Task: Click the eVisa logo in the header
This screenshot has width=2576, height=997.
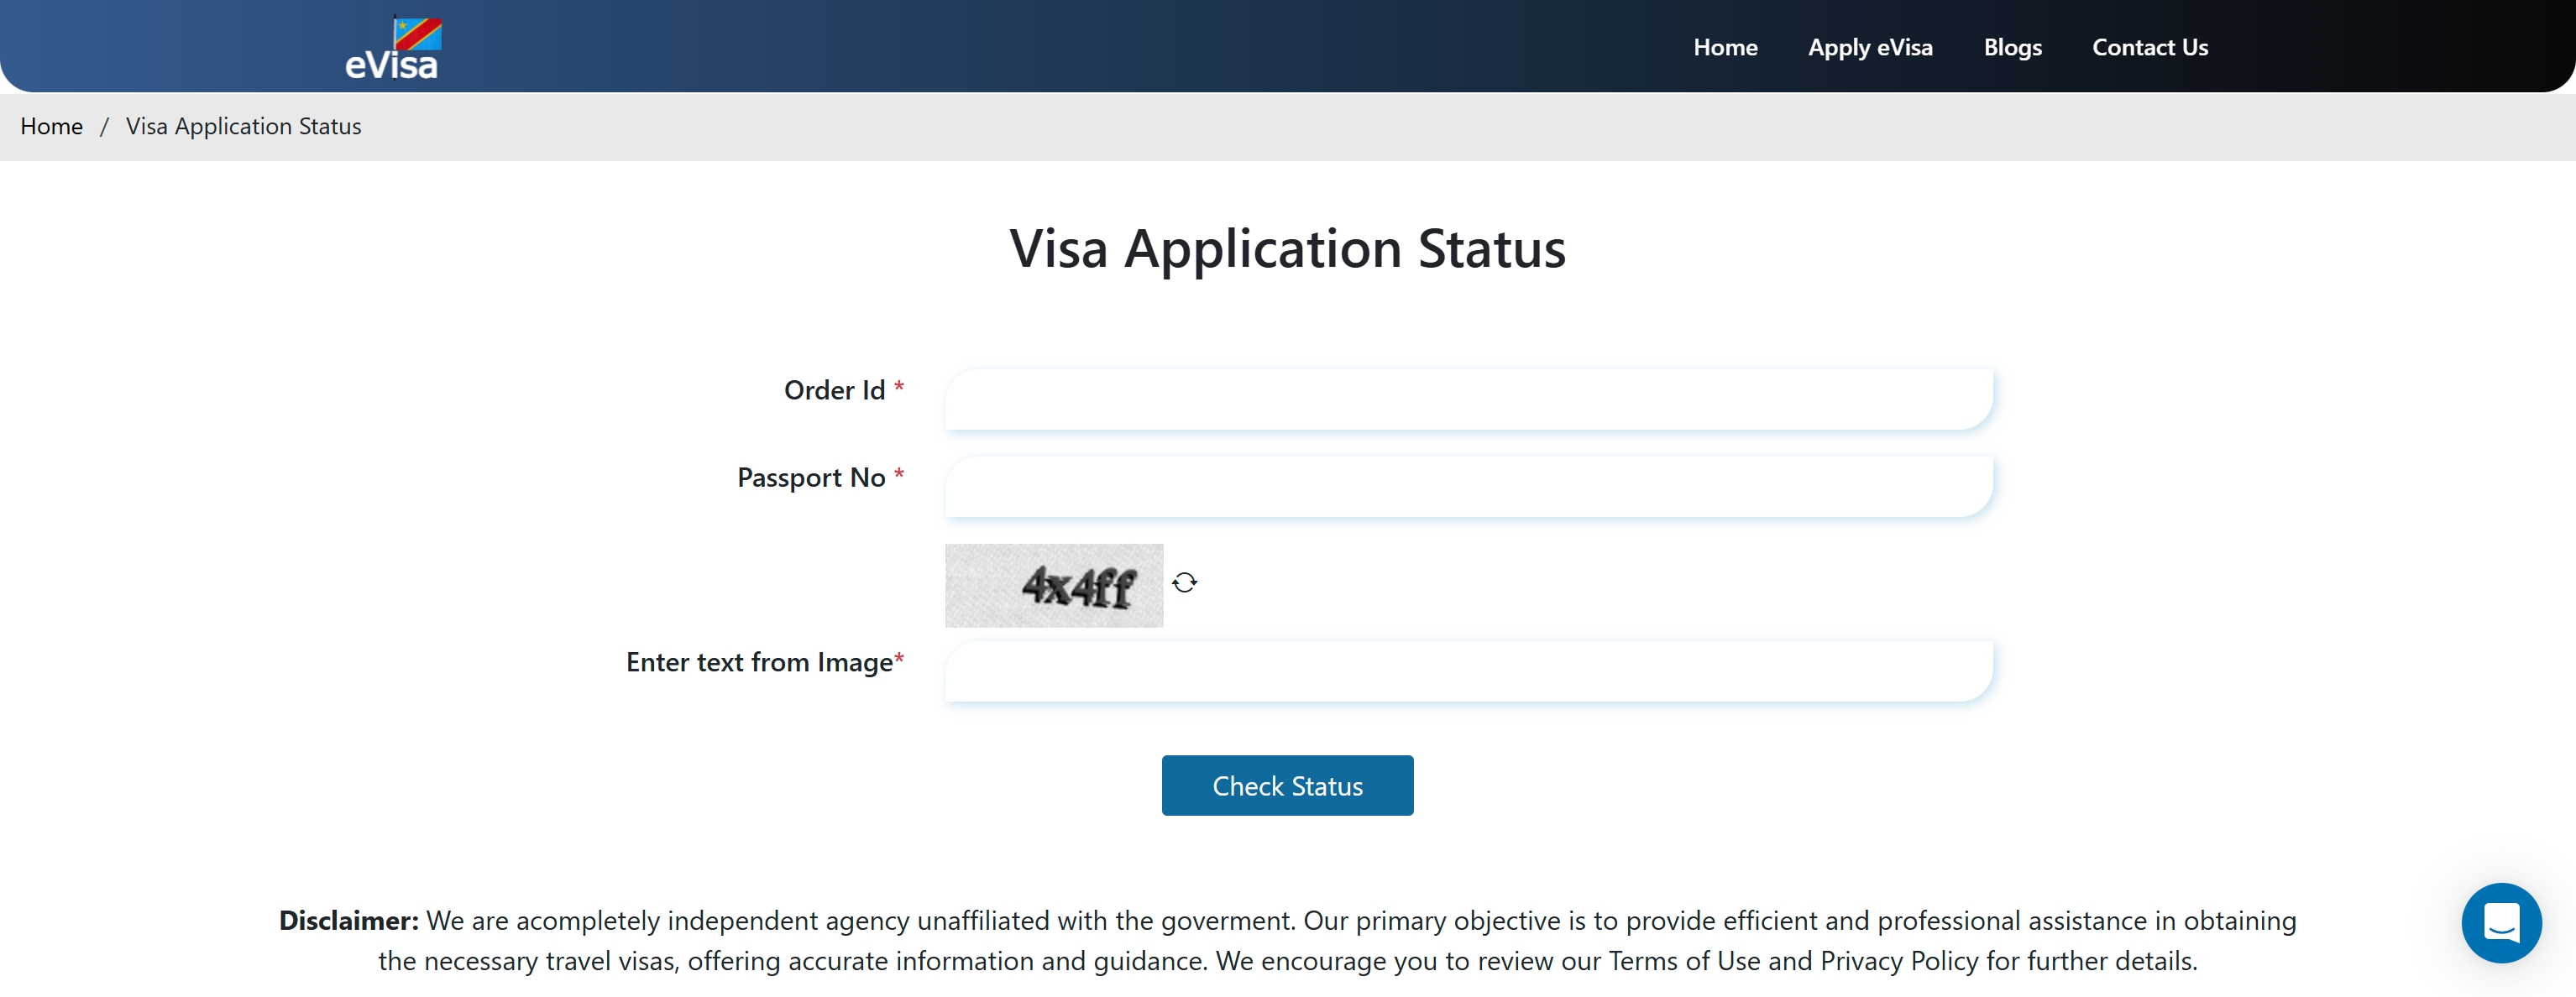Action: [393, 48]
